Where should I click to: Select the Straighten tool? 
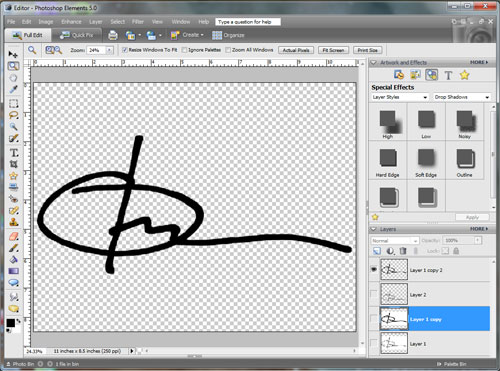click(13, 187)
